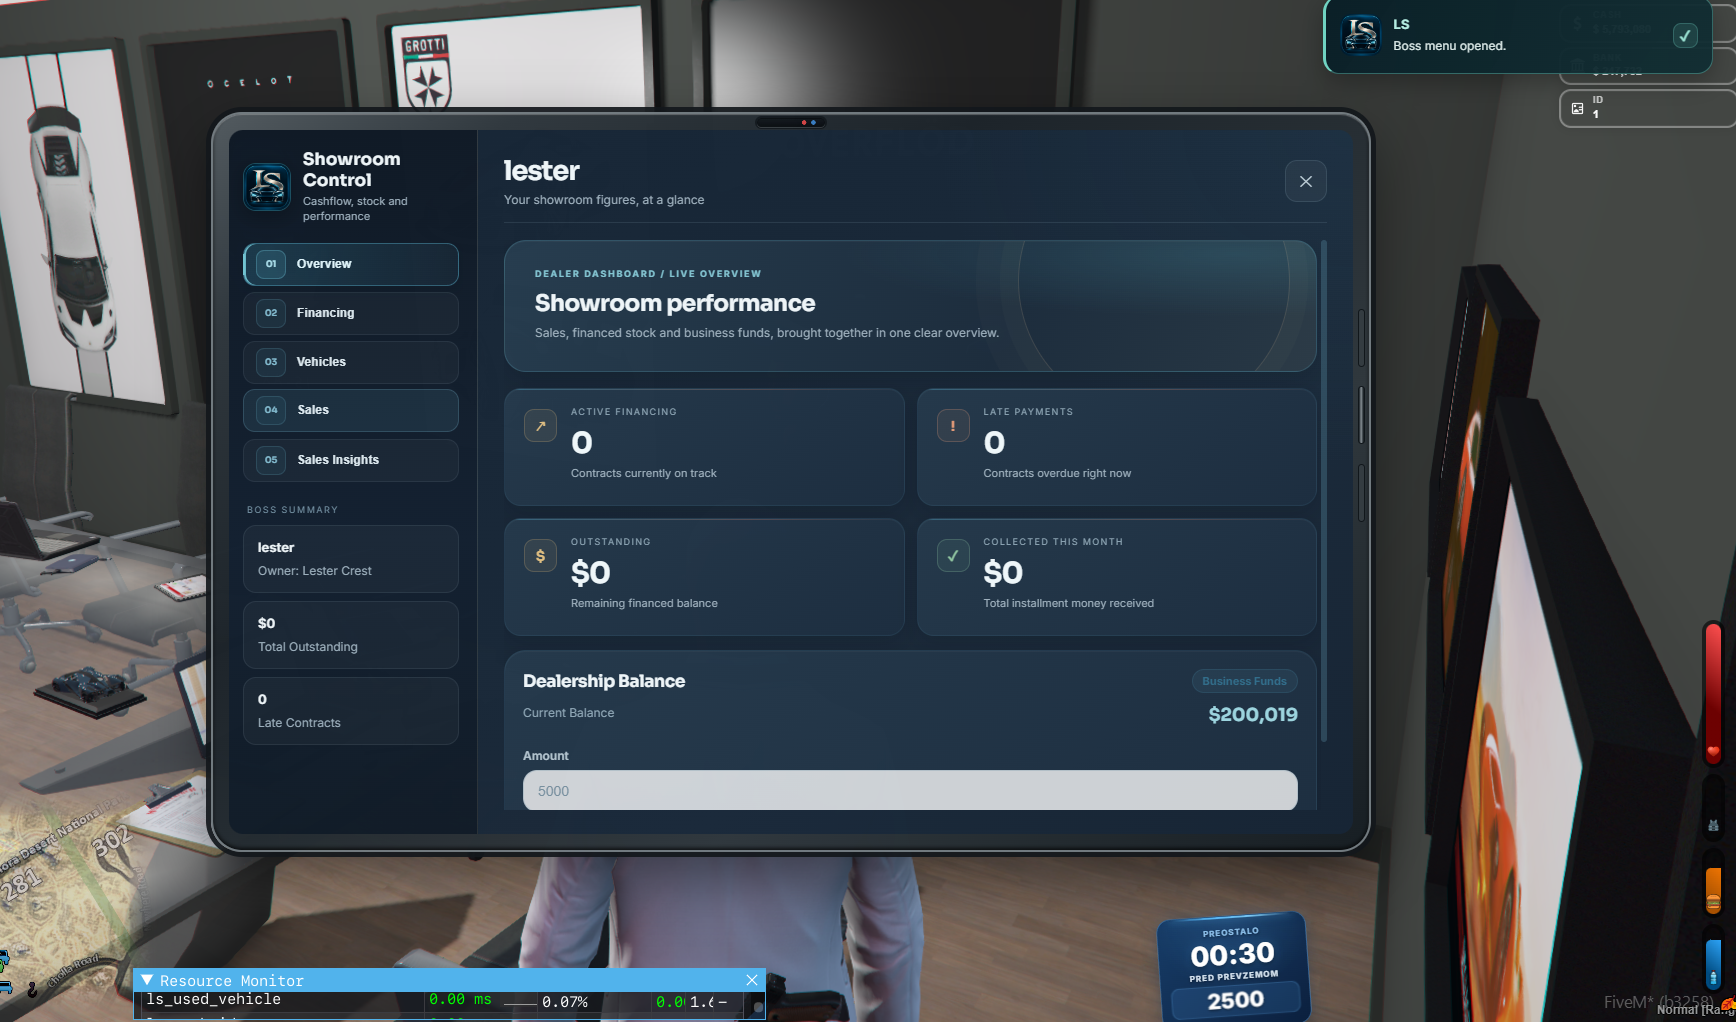1736x1022 pixels.
Task: Open Sales Insights section
Action: [x=351, y=460]
